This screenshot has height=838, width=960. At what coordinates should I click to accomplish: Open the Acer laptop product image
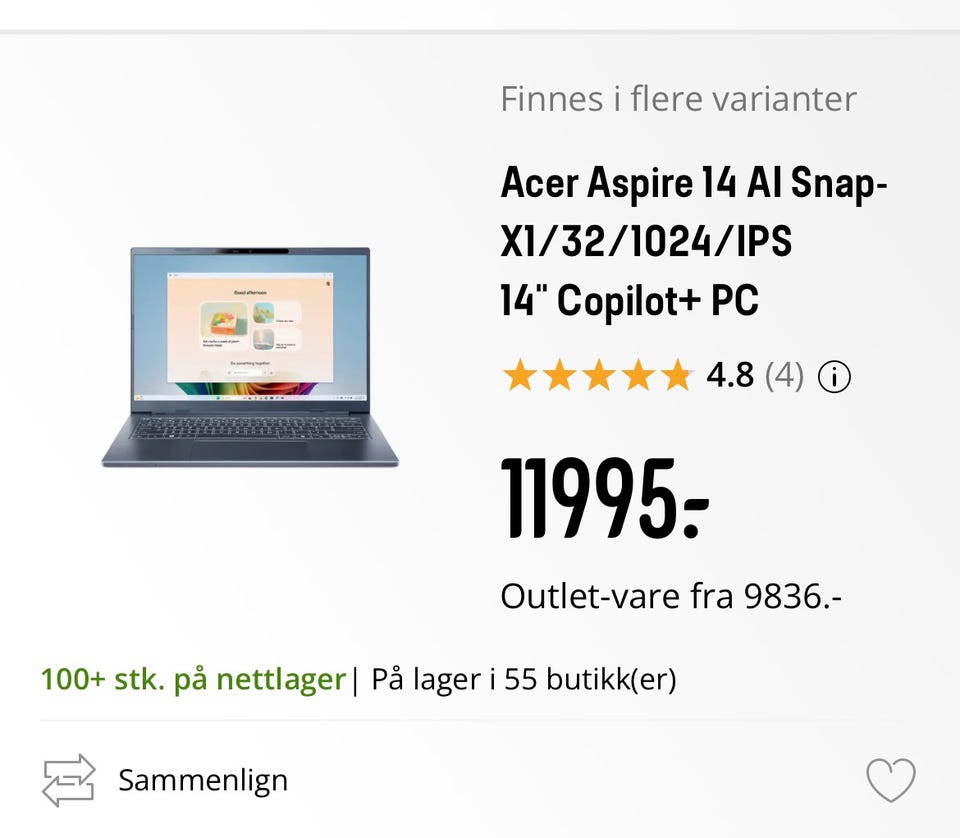click(250, 357)
